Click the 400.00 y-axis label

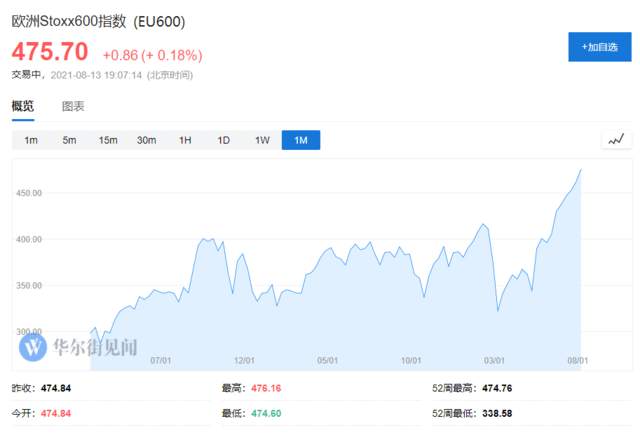point(29,239)
